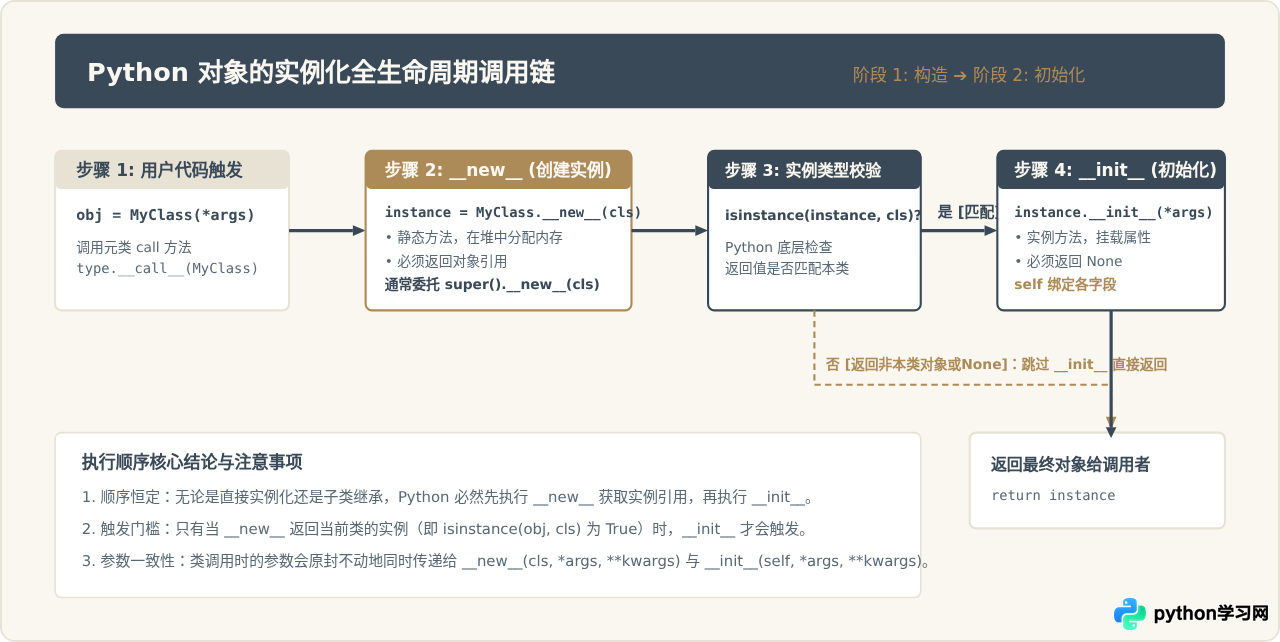Image resolution: width=1280 pixels, height=642 pixels.
Task: Click the bullet '实例方法，挂载属性'
Action: 1082,238
